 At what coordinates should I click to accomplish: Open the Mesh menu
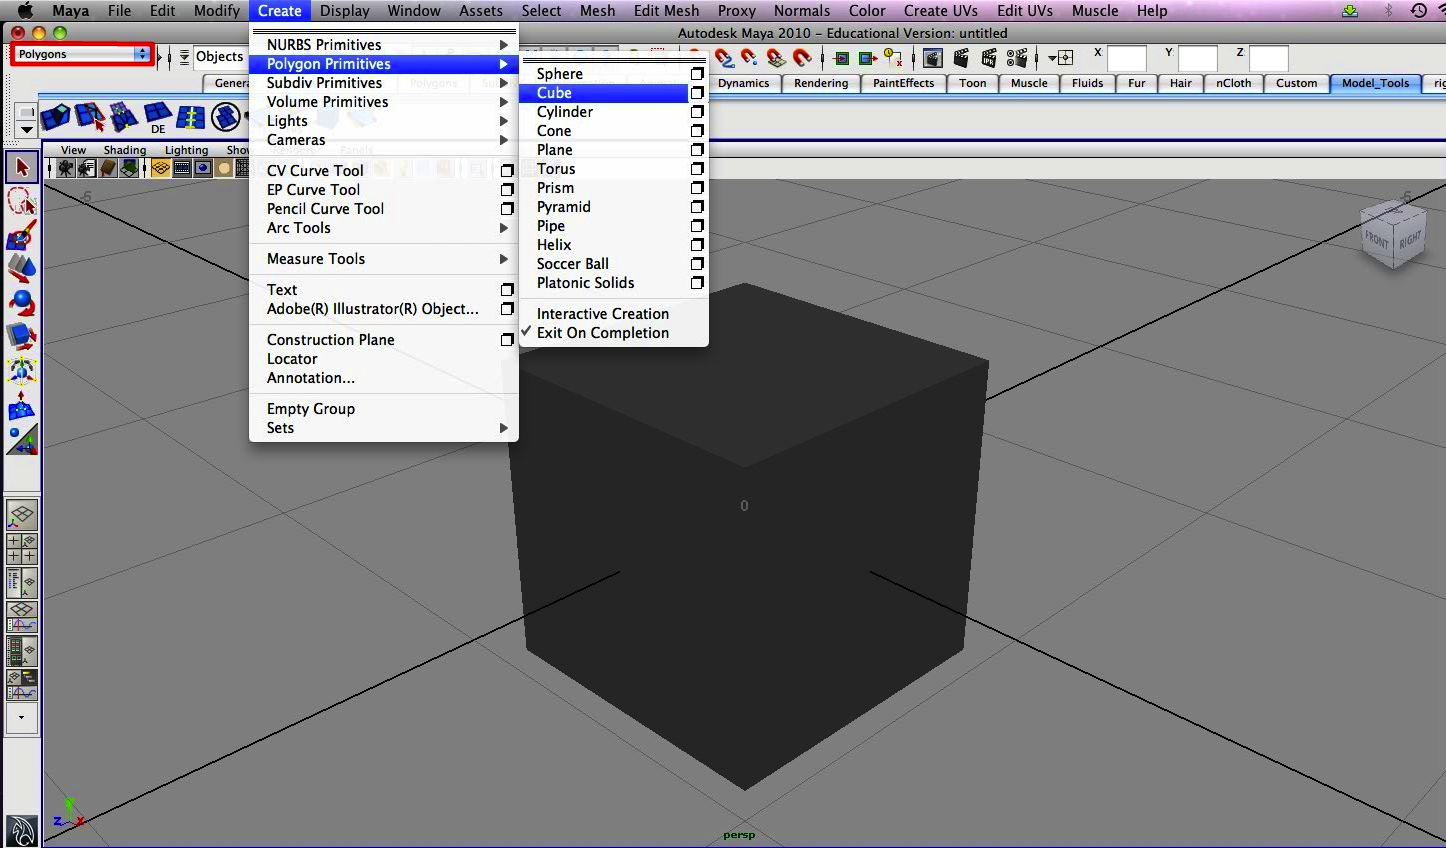pos(597,11)
